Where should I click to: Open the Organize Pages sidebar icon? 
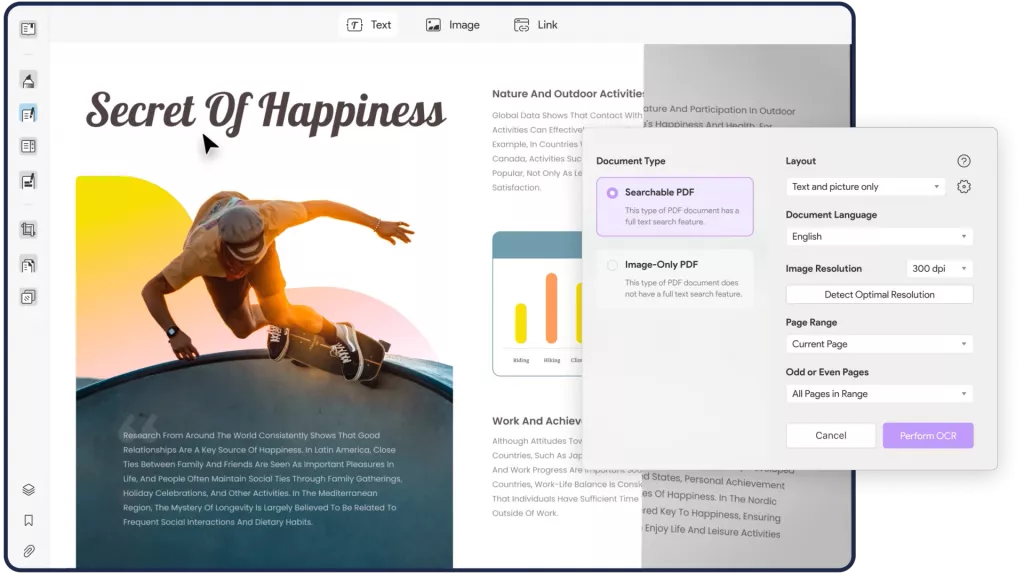28,146
